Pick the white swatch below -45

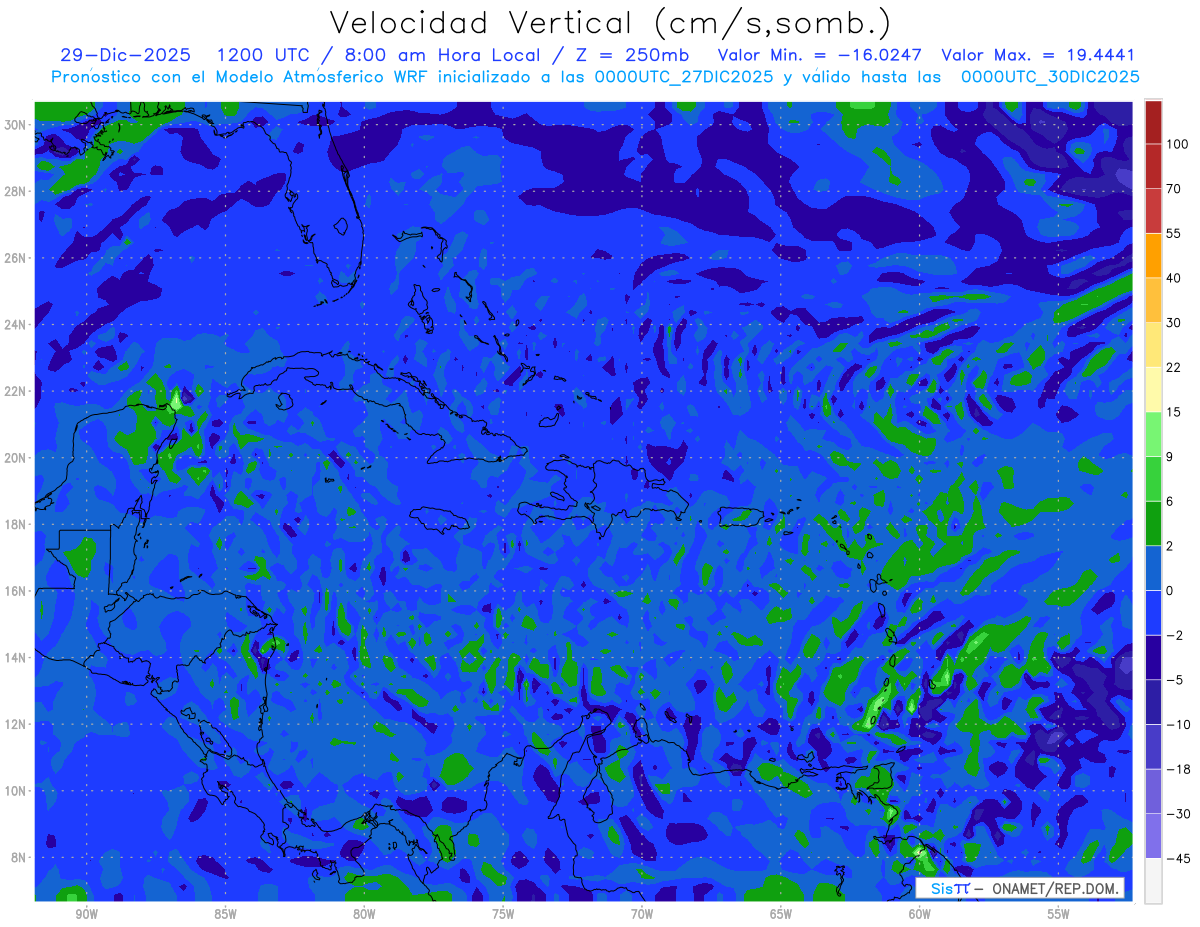[1153, 881]
